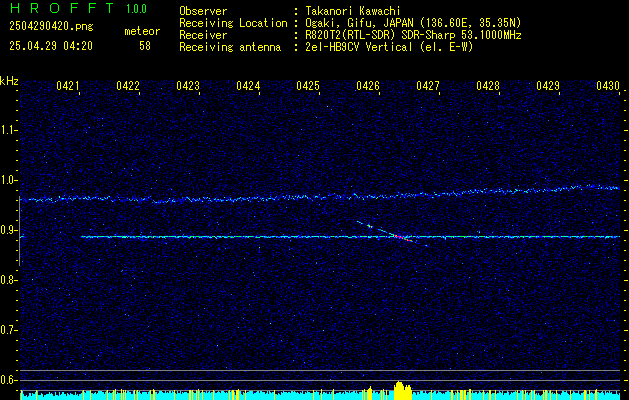Click the 0.8 kHz axis label
The image size is (629, 400).
(9, 280)
